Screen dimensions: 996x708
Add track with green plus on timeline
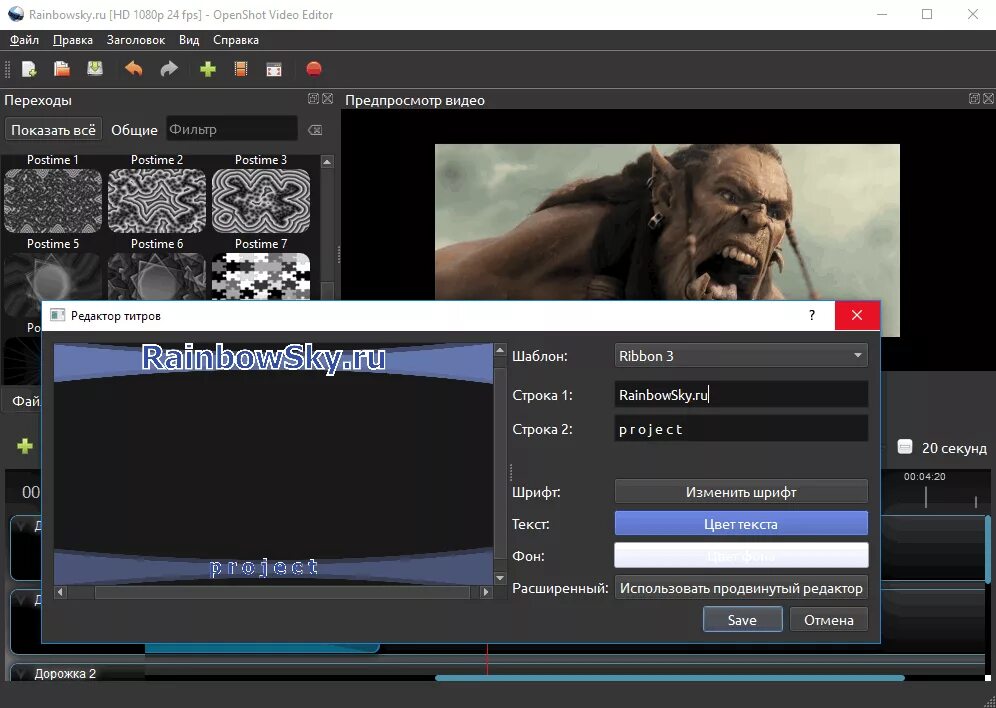point(25,446)
